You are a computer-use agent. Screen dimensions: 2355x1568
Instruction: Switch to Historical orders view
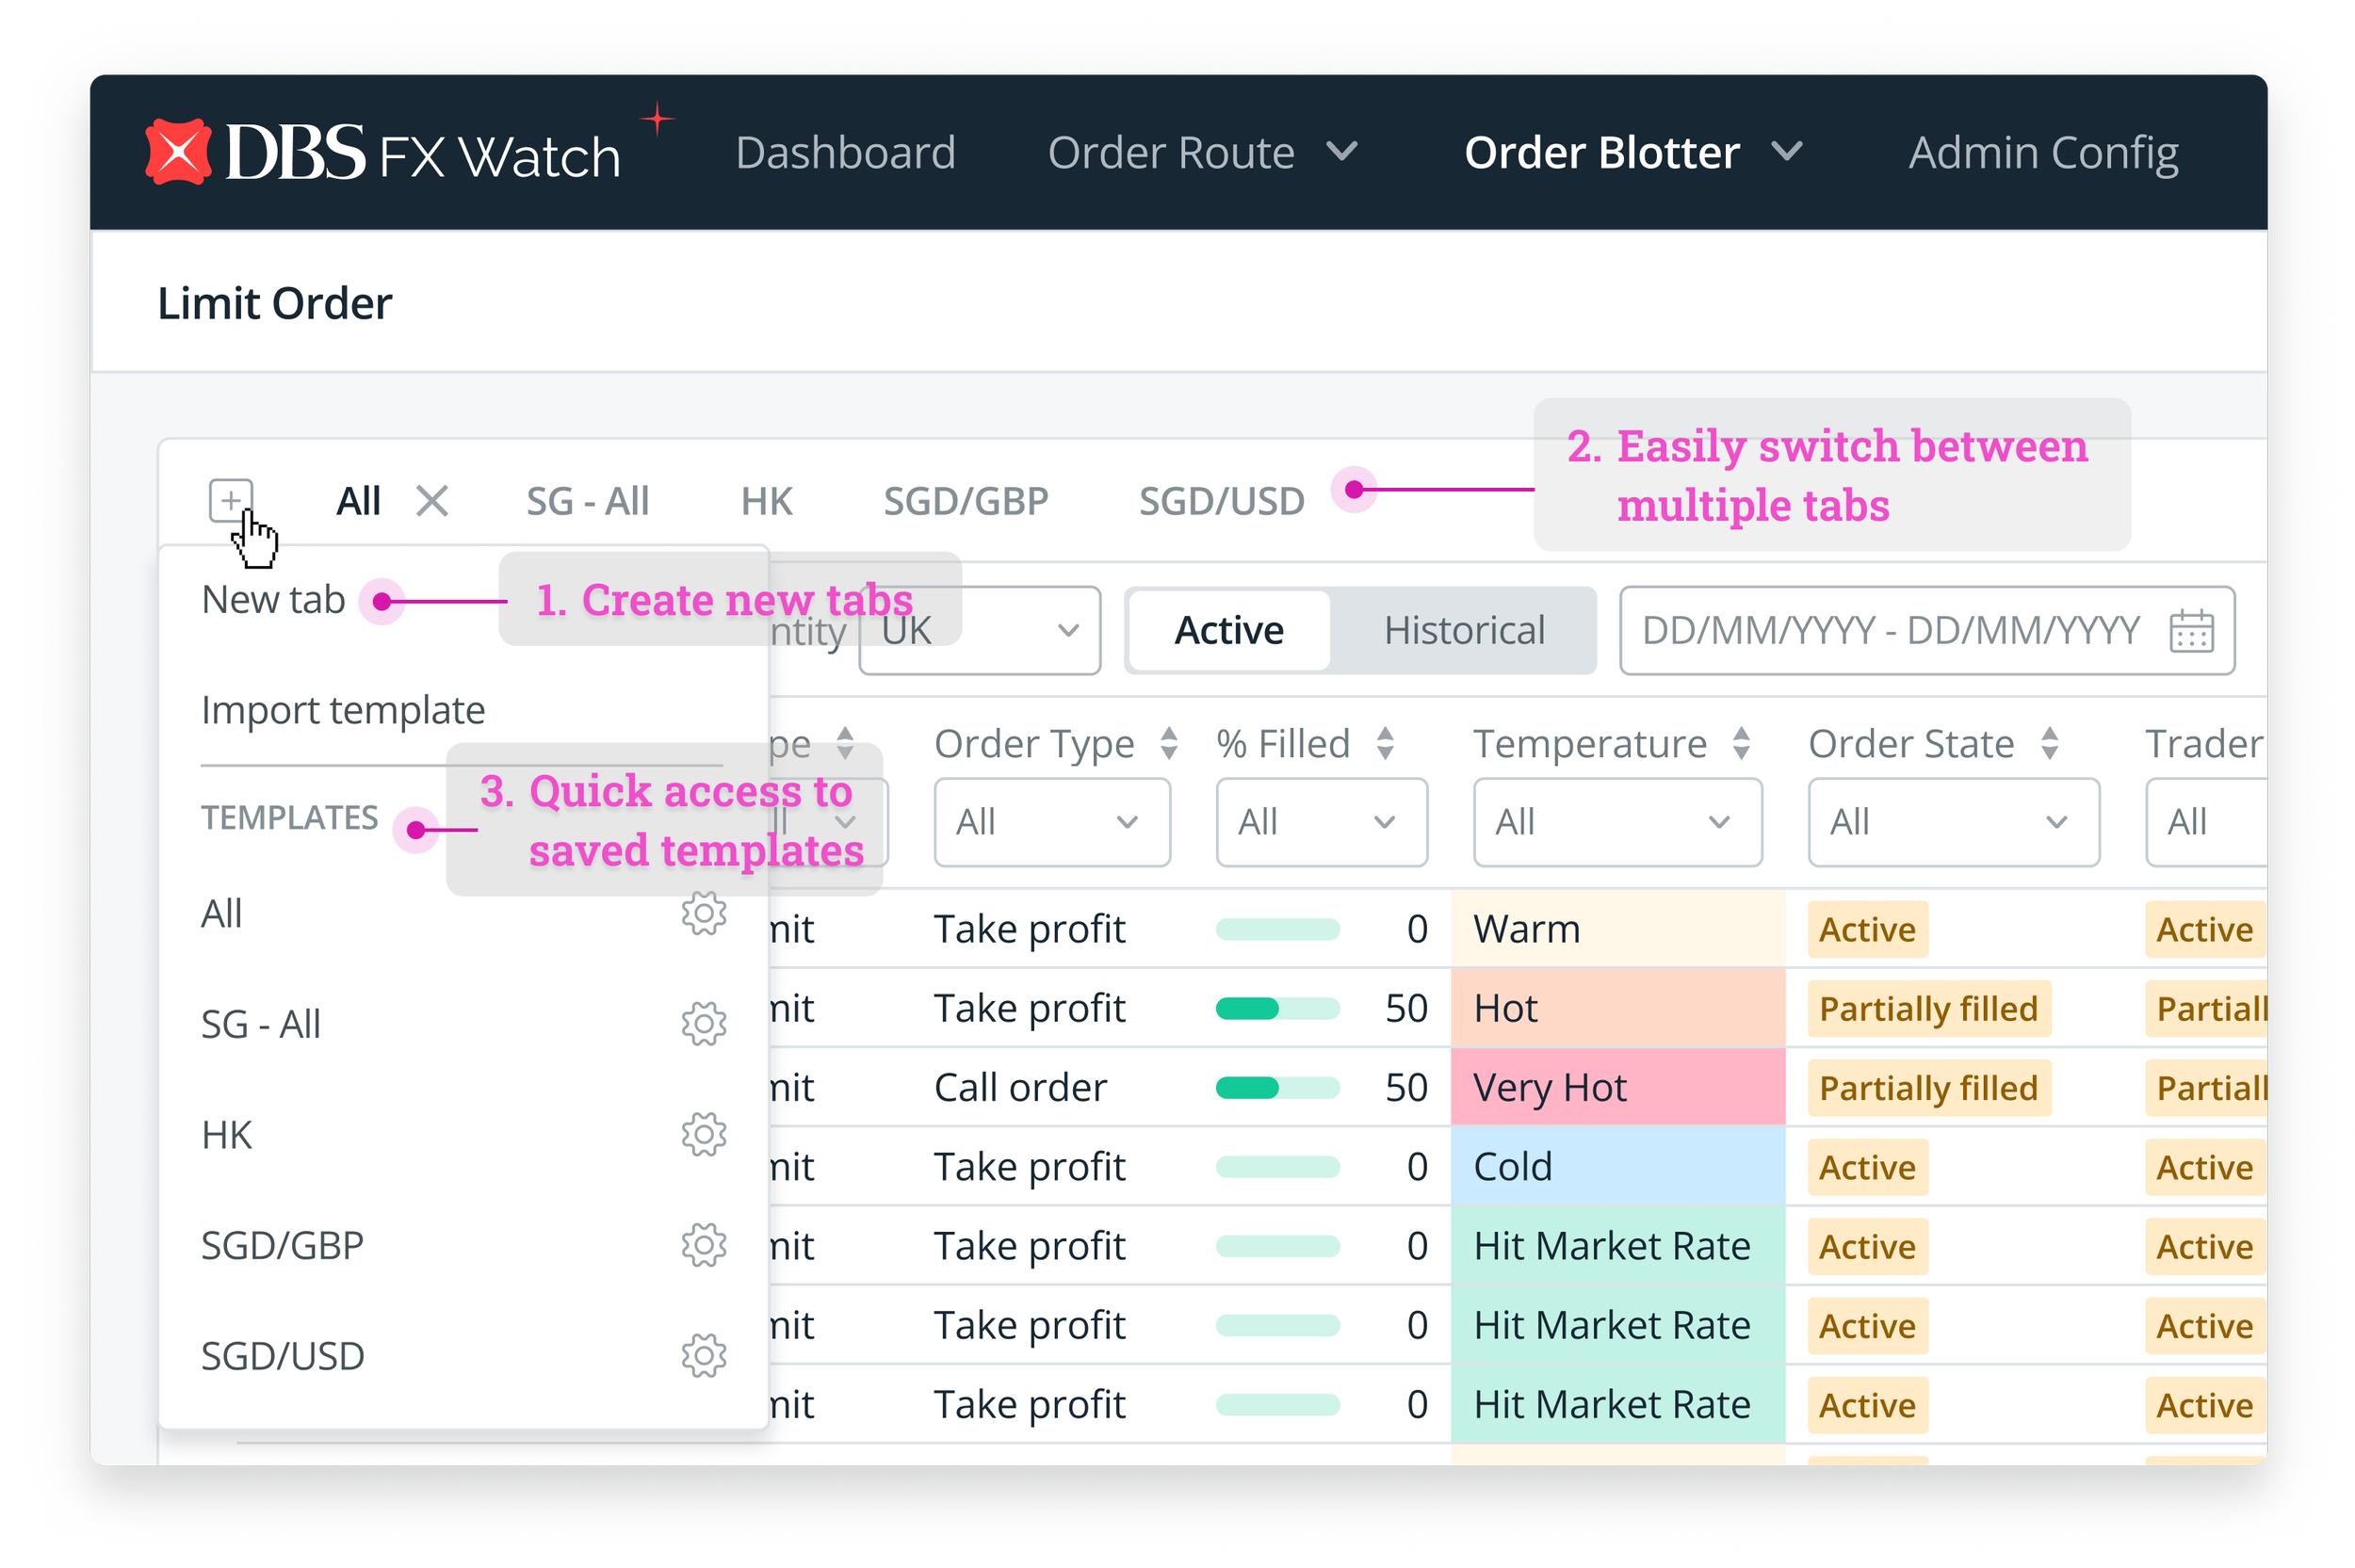click(x=1464, y=631)
